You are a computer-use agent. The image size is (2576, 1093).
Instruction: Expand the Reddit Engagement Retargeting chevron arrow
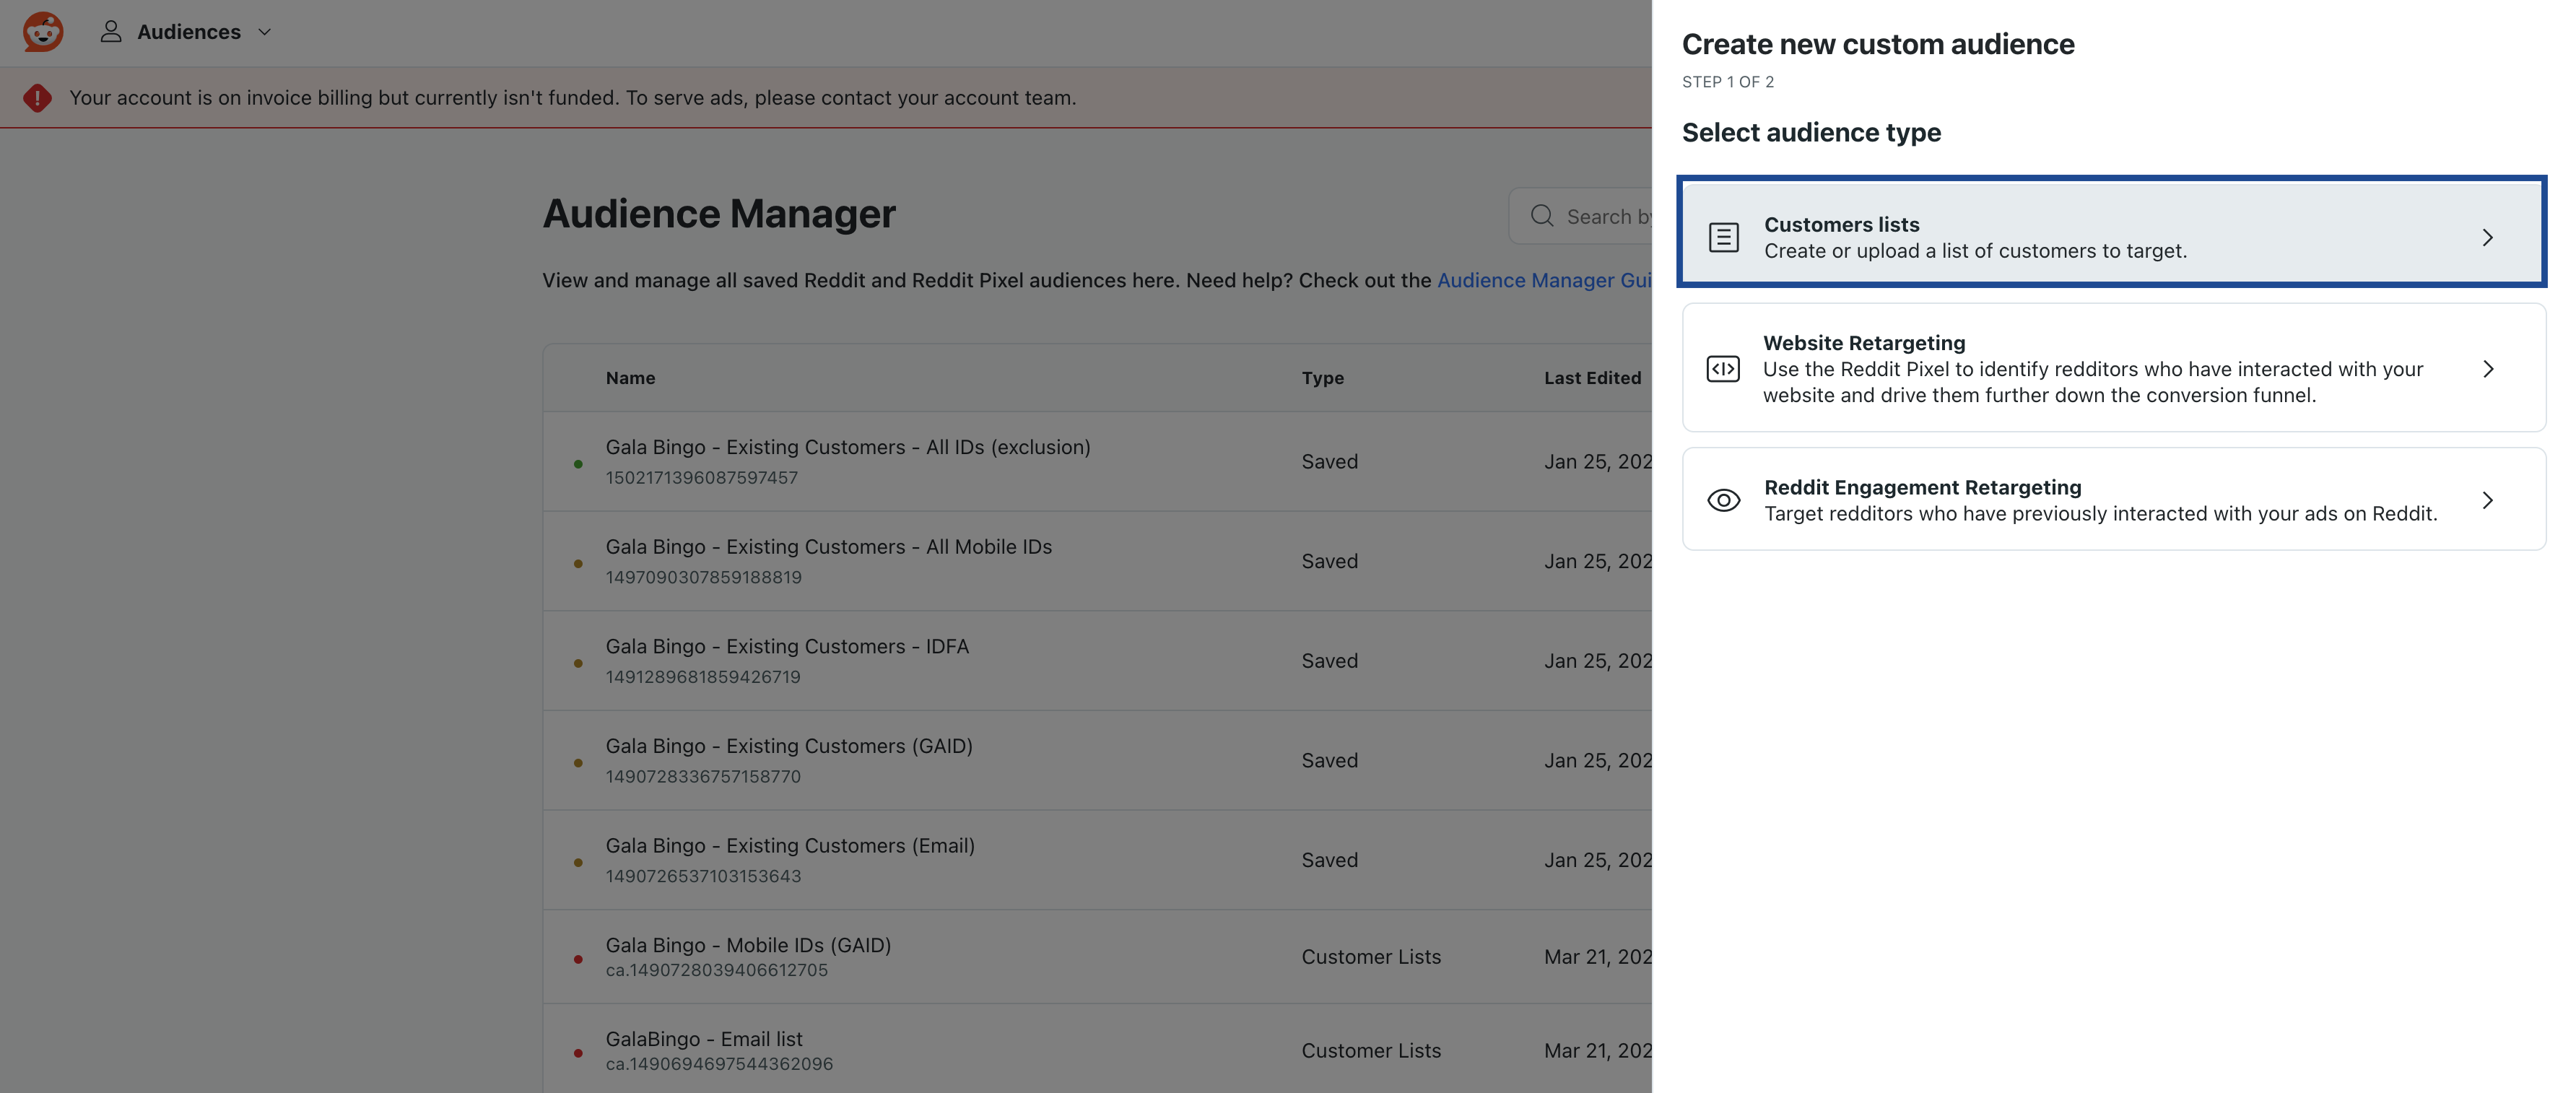point(2487,500)
